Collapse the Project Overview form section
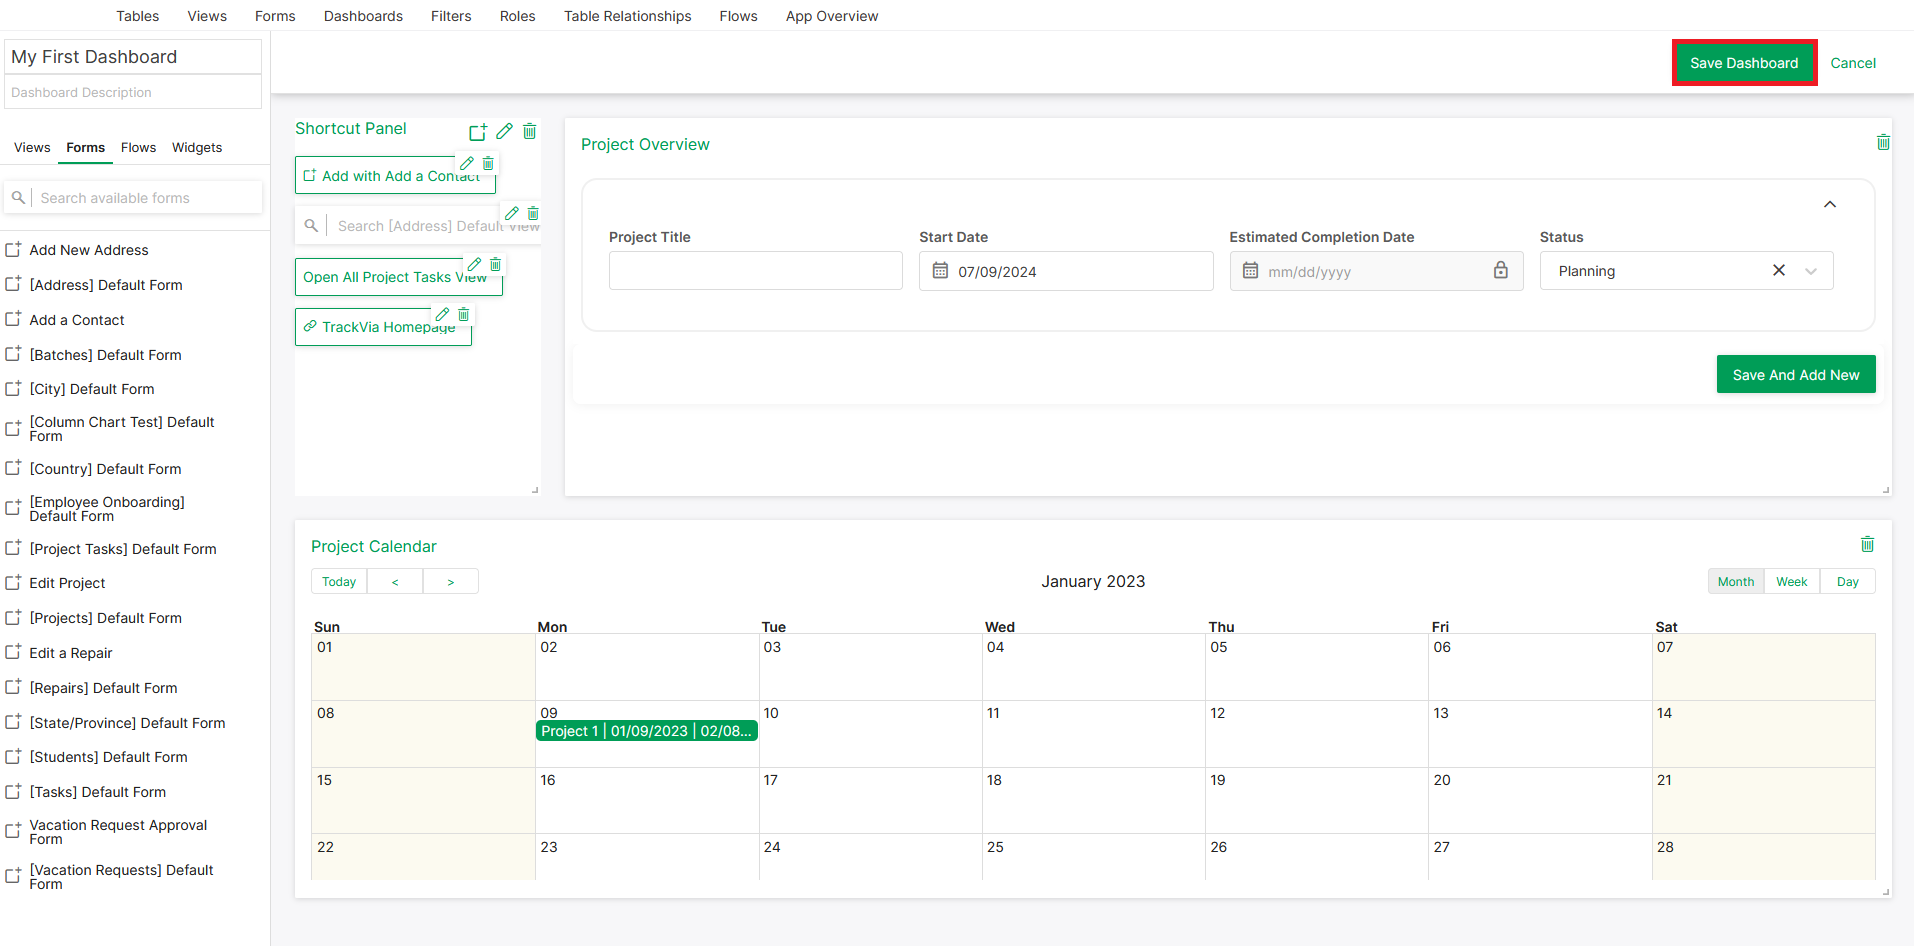Viewport: 1914px width, 946px height. pos(1830,203)
